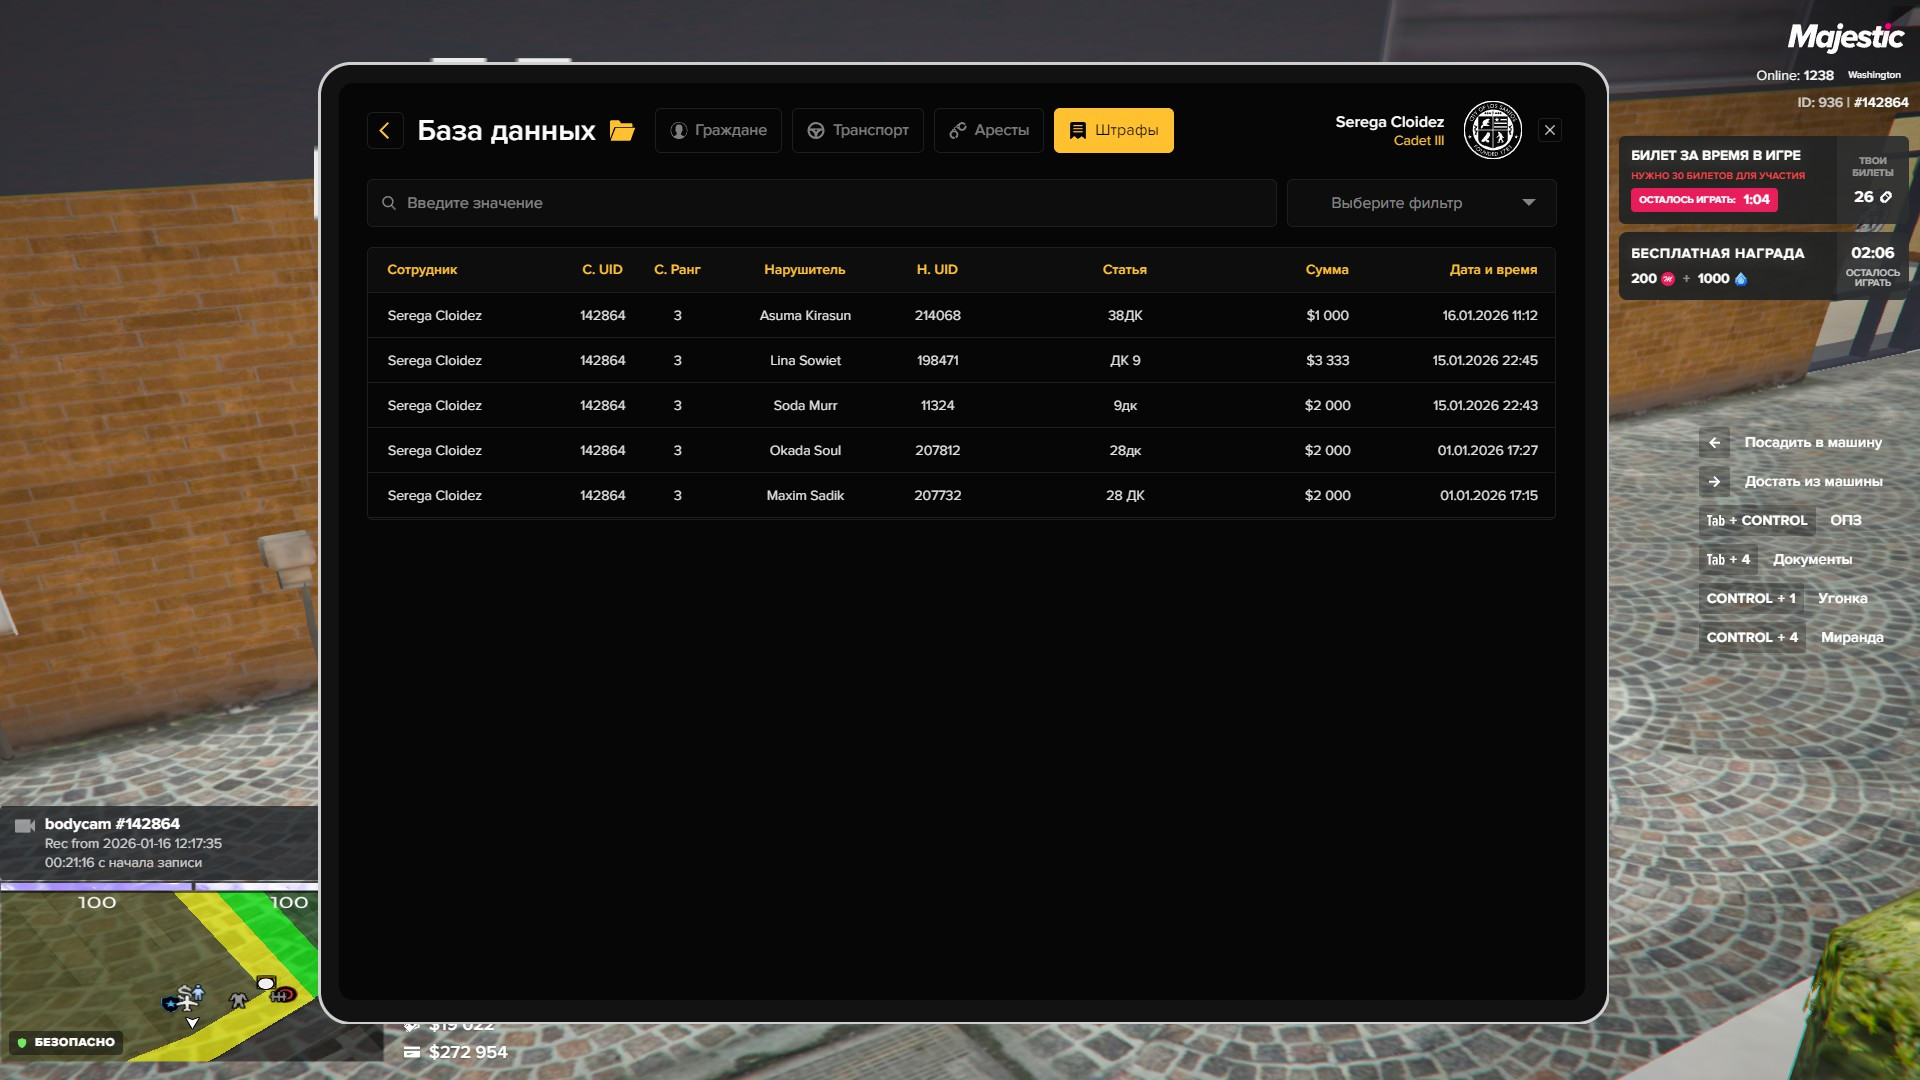Open the Транспорт tab
This screenshot has height=1080, width=1920.
coord(858,130)
